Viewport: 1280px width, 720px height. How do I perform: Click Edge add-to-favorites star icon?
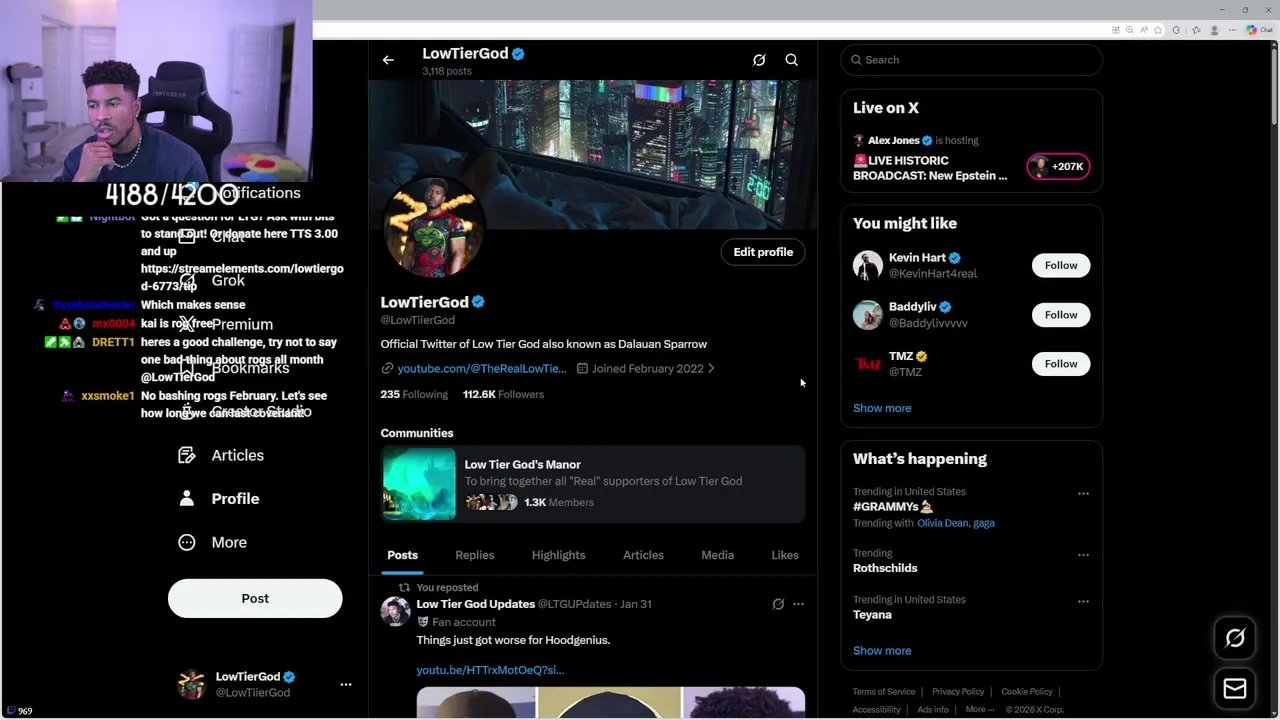click(x=1158, y=30)
